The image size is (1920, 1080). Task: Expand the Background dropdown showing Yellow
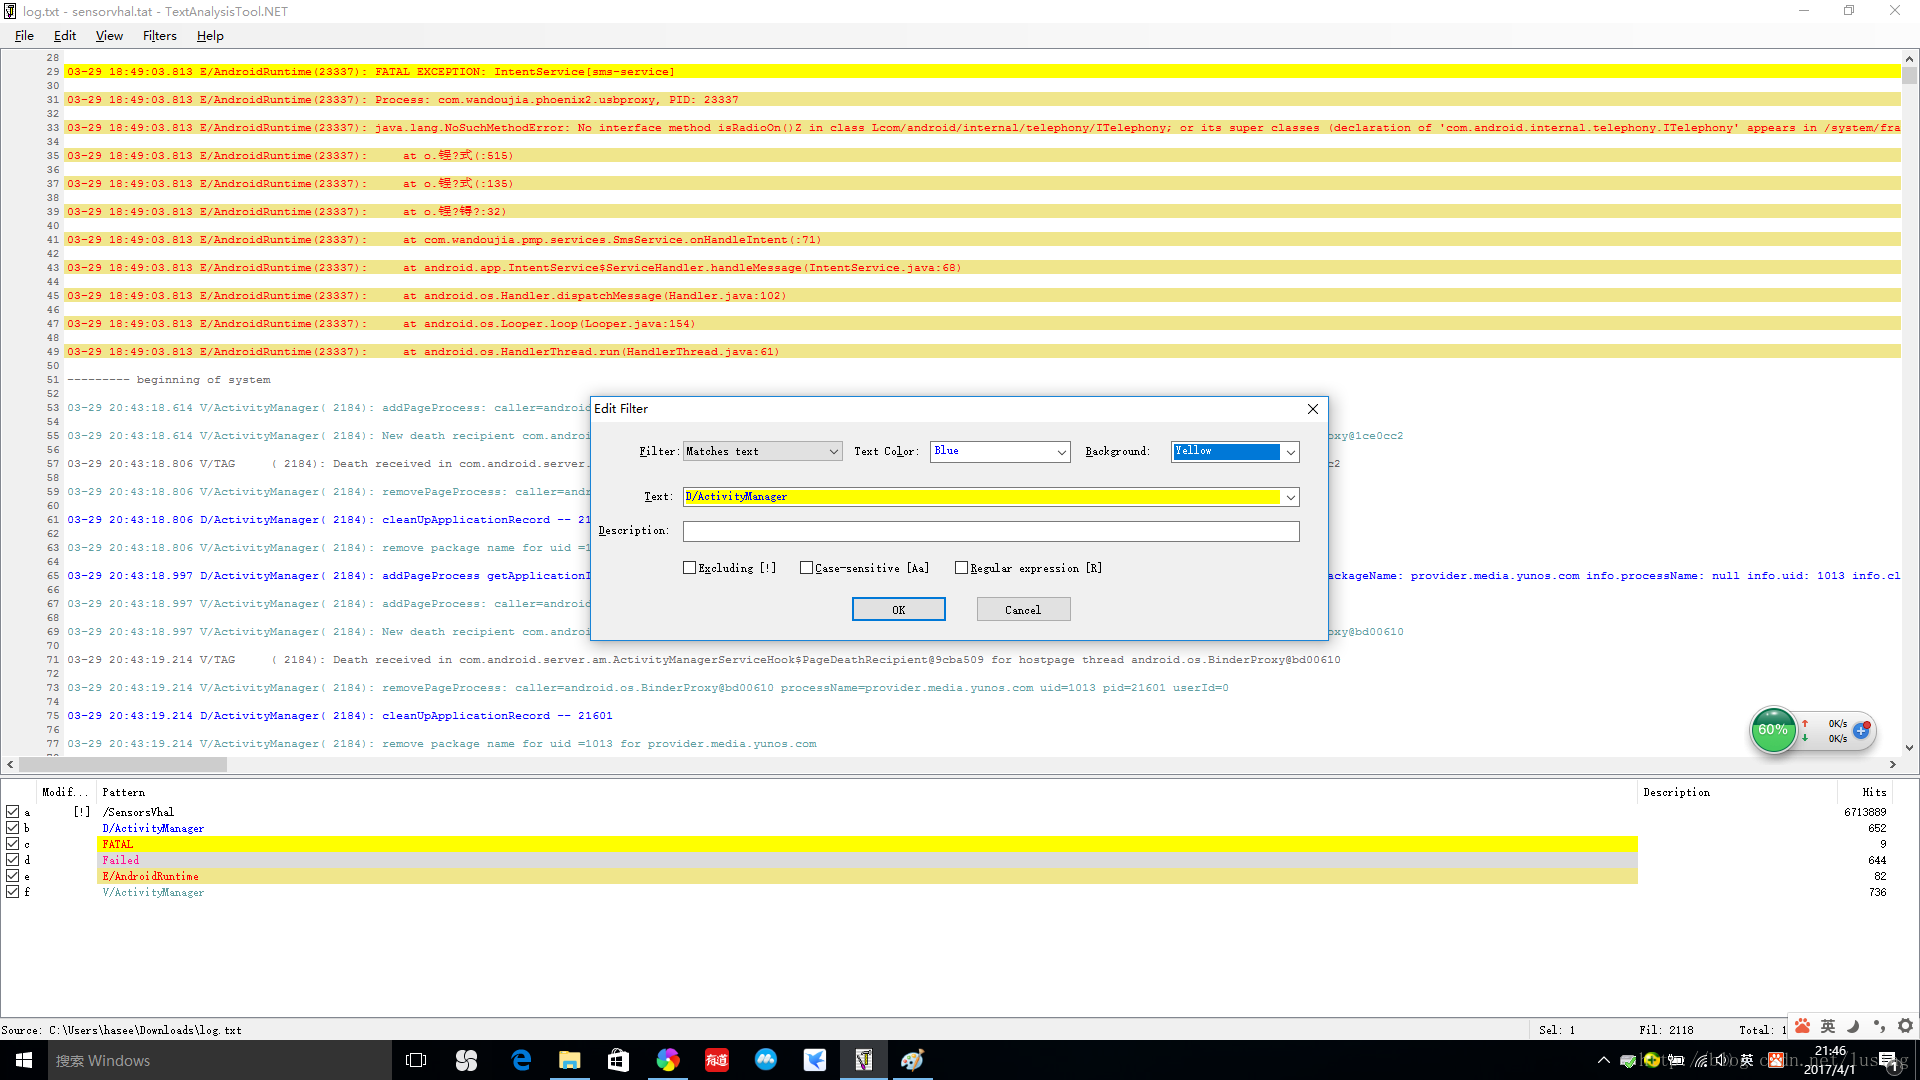[1290, 452]
